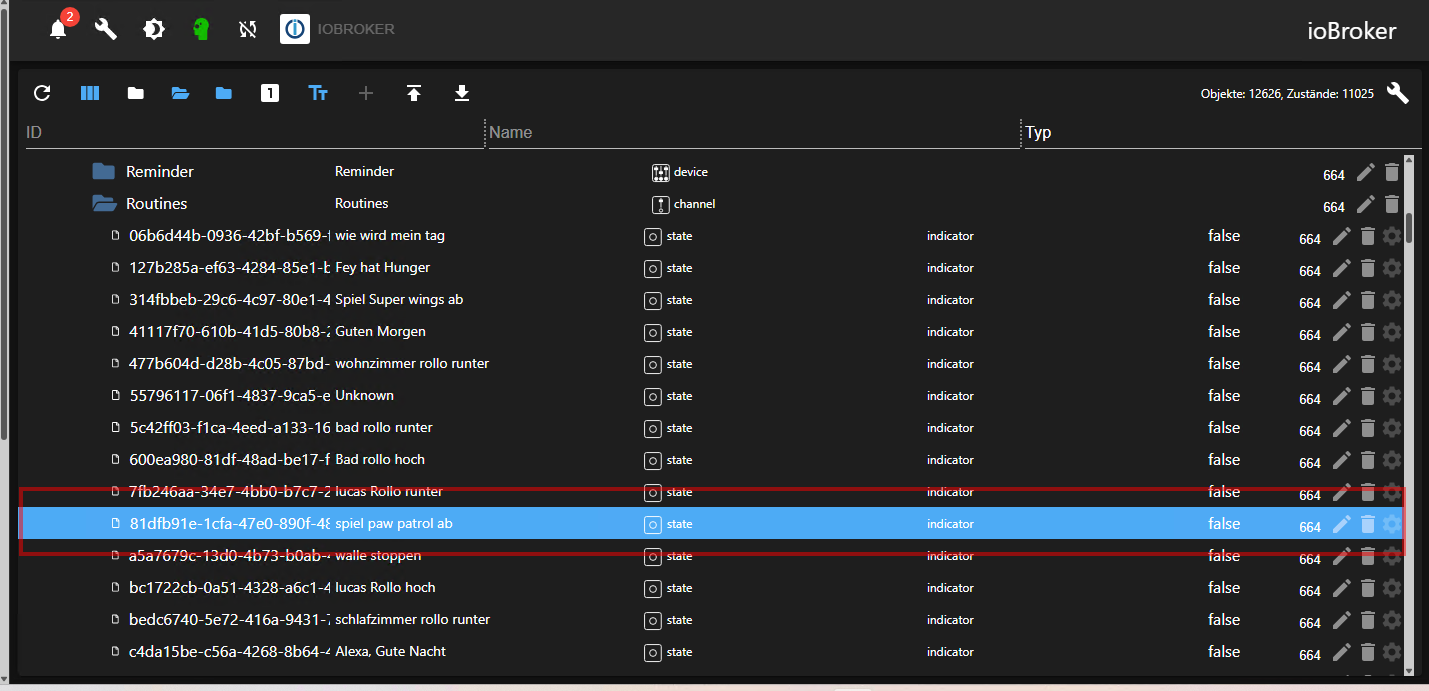Expand all nodes with the open folder icon
1429x691 pixels.
click(180, 93)
